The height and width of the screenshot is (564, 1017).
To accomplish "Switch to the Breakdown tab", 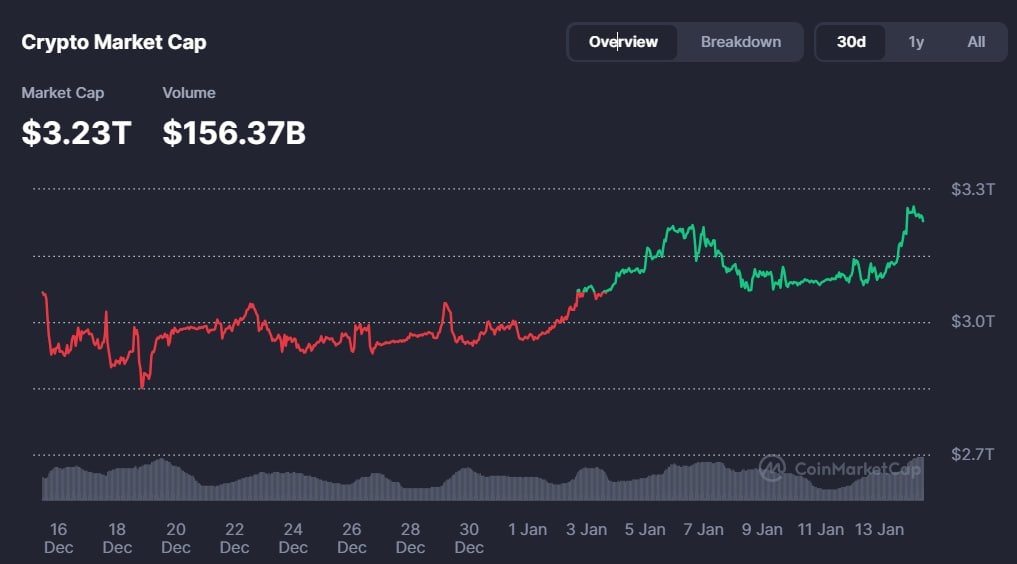I will pyautogui.click(x=741, y=42).
